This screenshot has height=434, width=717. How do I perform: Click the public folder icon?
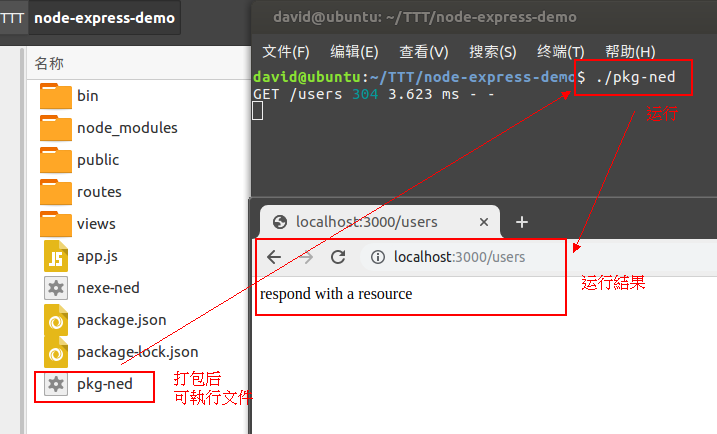(56, 160)
